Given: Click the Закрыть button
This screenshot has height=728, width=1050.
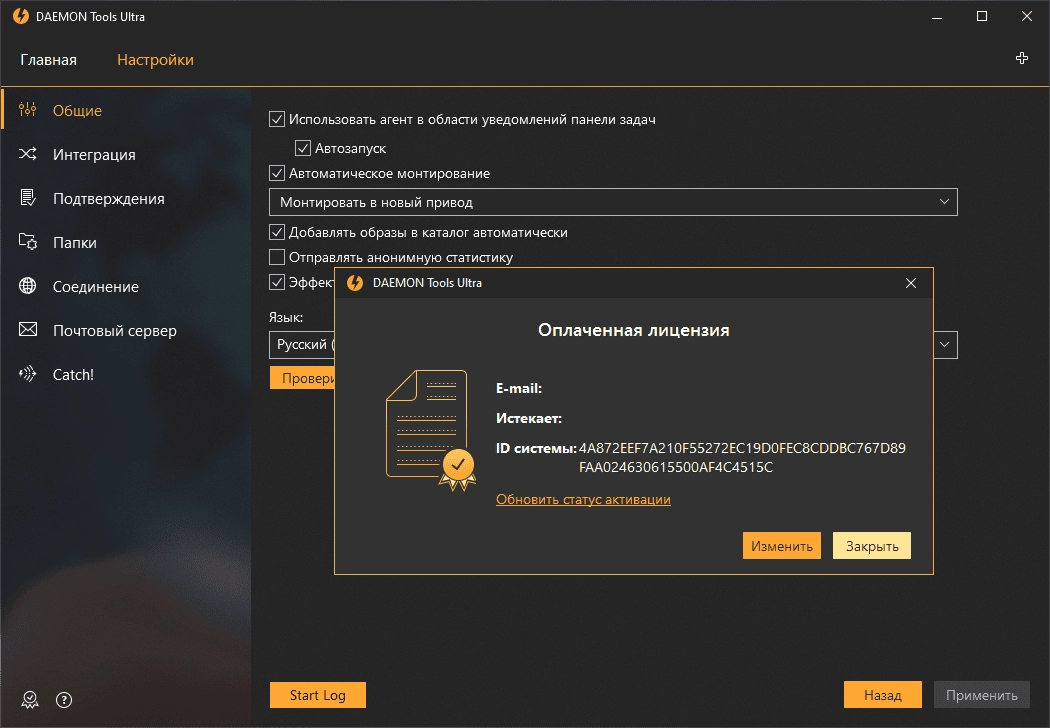Looking at the screenshot, I should tap(872, 546).
